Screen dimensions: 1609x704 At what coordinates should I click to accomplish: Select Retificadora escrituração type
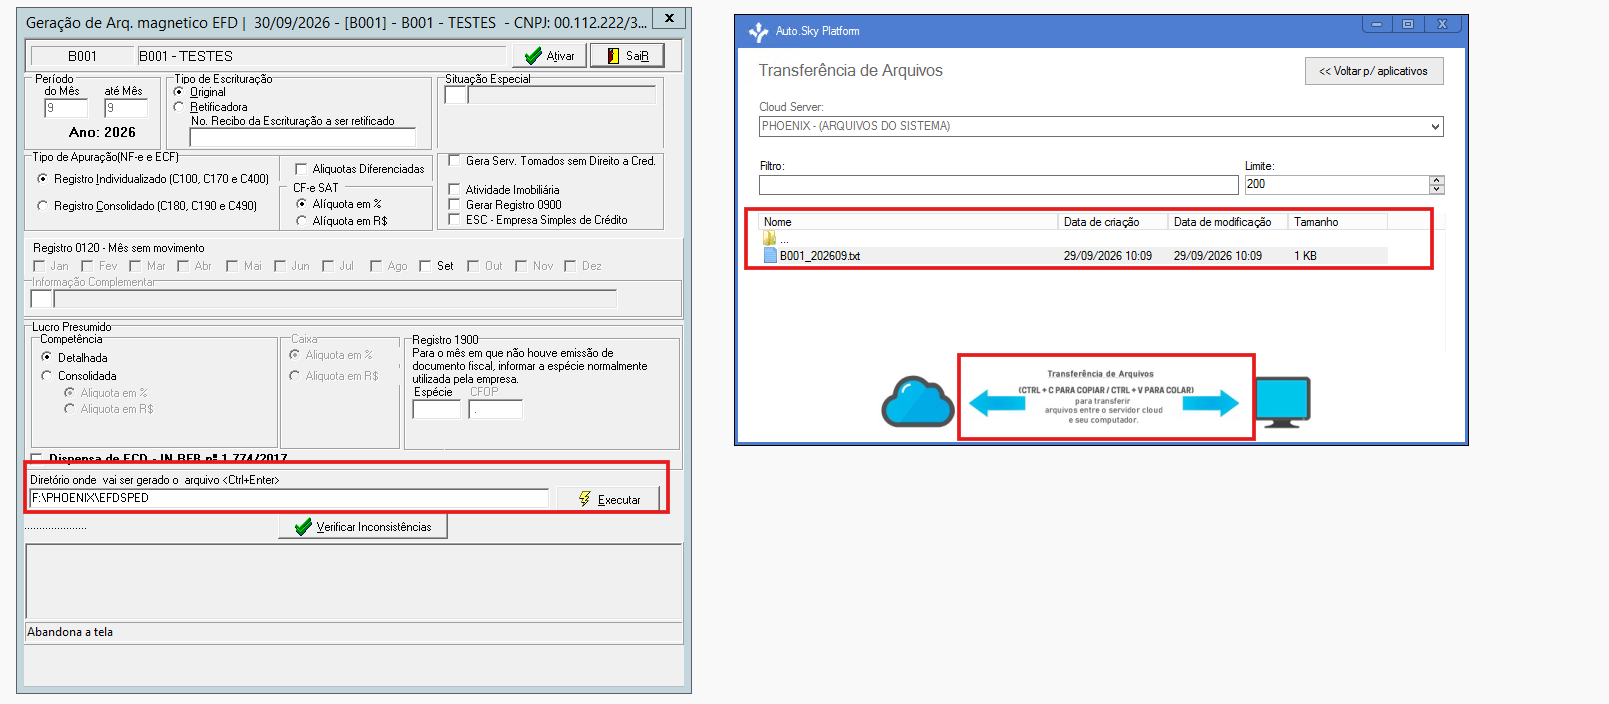pyautogui.click(x=179, y=107)
